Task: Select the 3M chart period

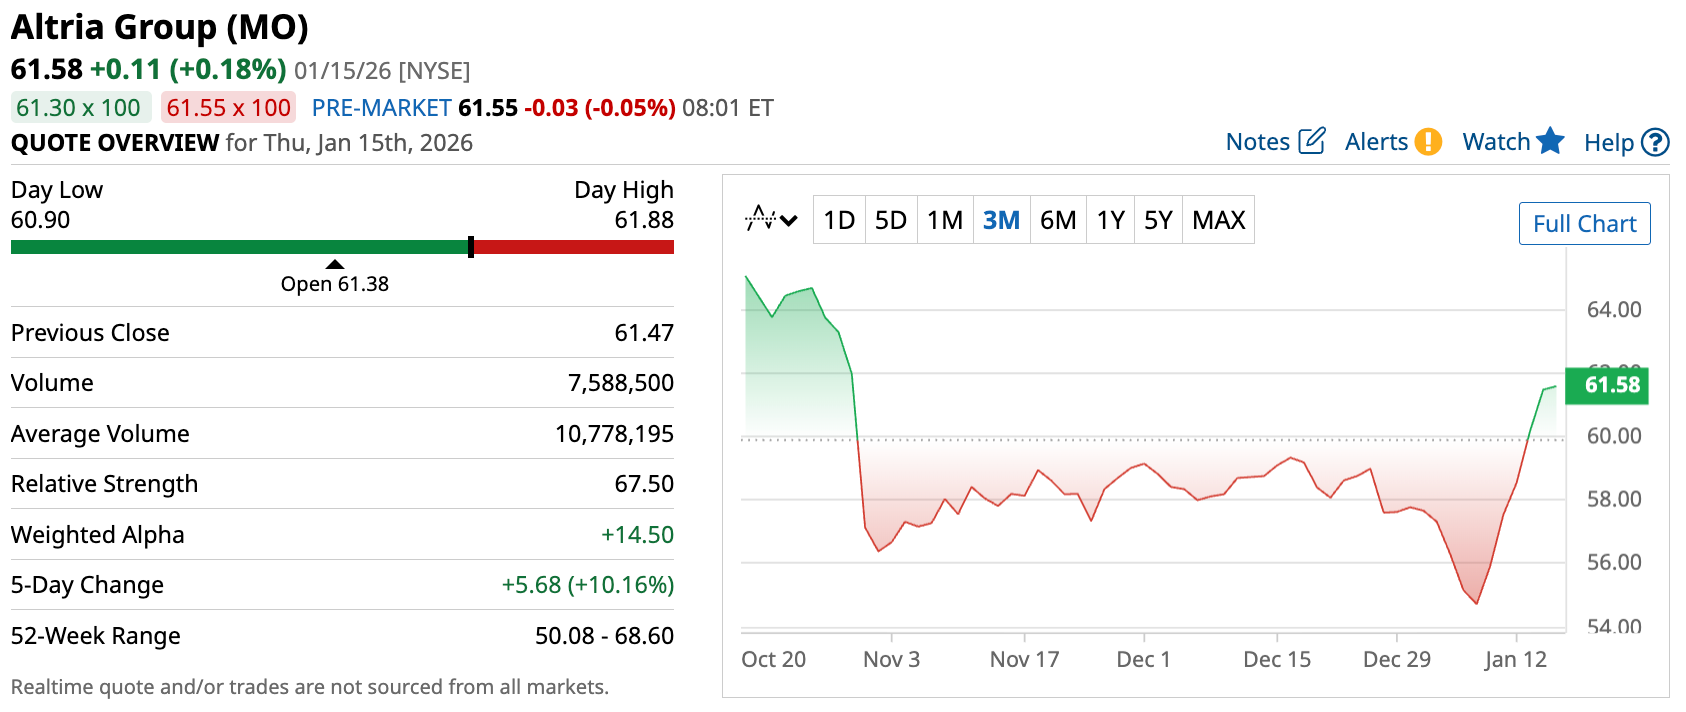Action: tap(1001, 220)
